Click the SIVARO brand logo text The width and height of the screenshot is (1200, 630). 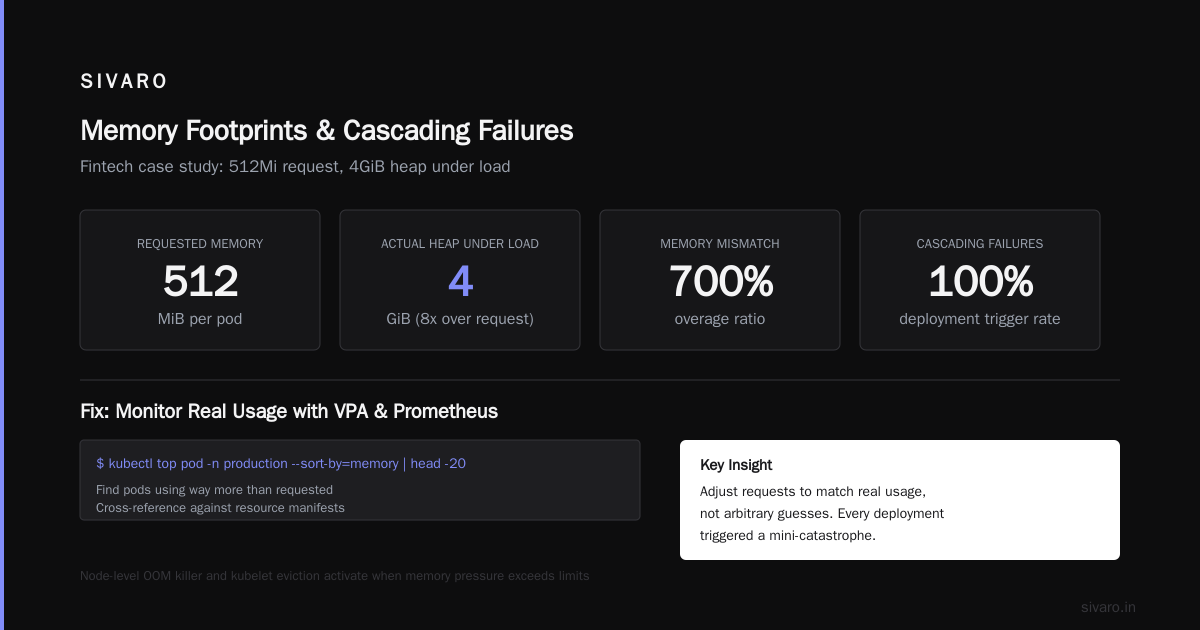[x=124, y=82]
